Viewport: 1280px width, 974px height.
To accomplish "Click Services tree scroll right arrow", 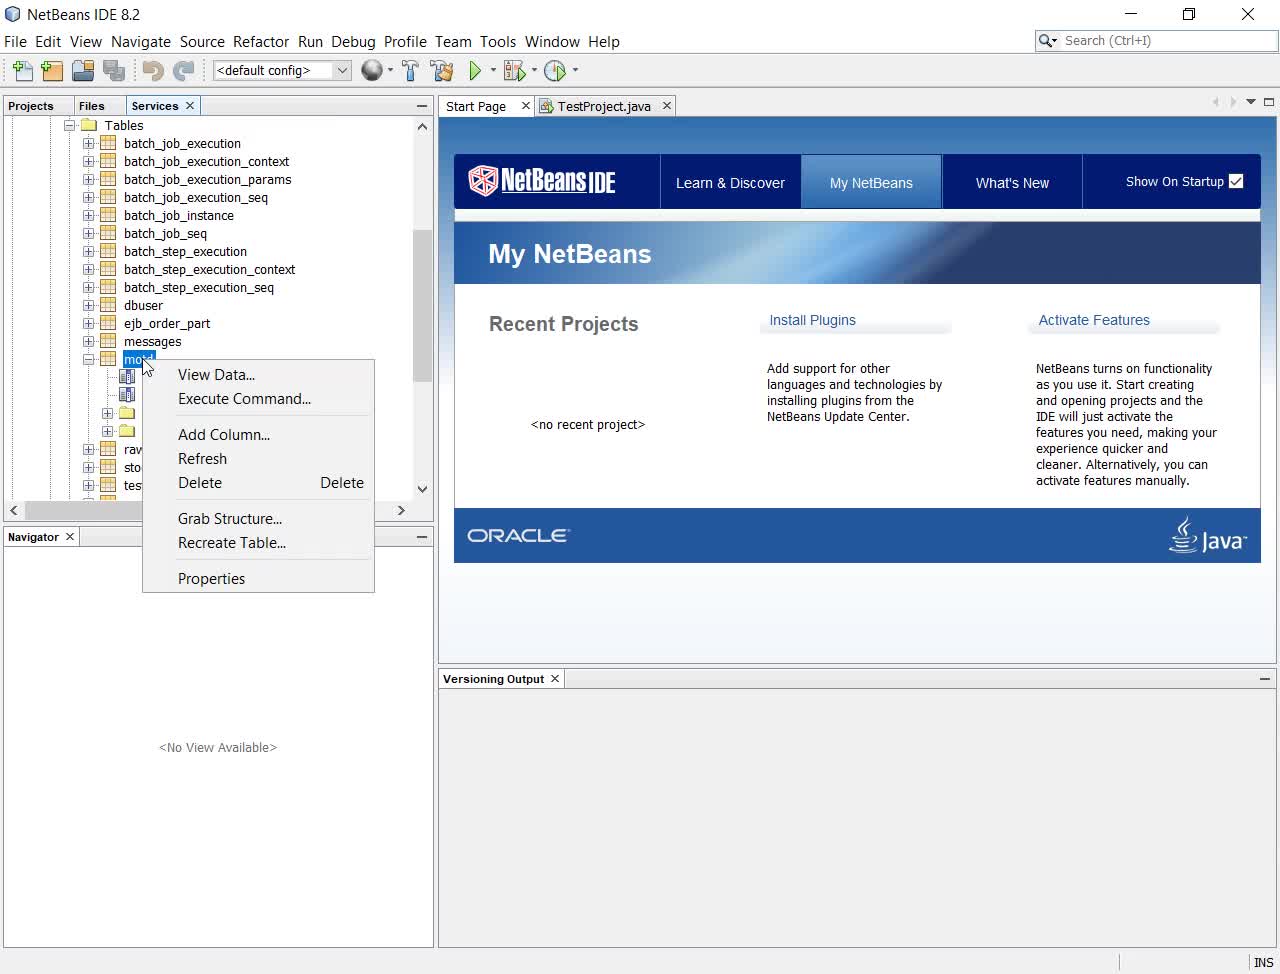I will pos(401,510).
